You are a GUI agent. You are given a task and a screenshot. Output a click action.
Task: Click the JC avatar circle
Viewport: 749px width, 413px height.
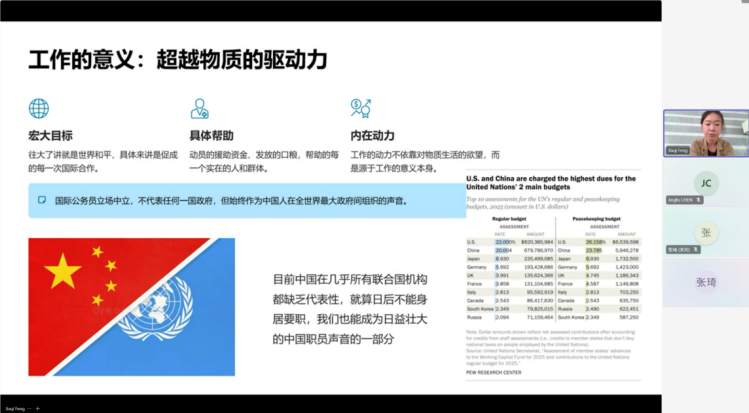coord(706,183)
